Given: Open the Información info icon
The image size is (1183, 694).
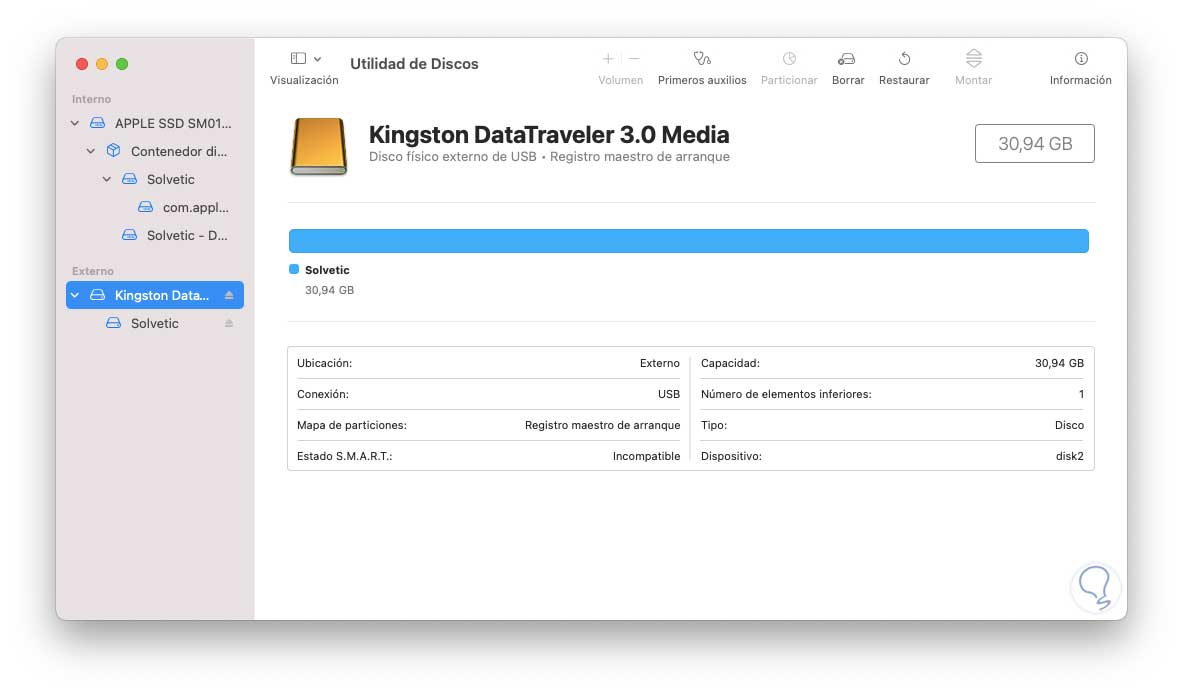Looking at the screenshot, I should [1080, 58].
